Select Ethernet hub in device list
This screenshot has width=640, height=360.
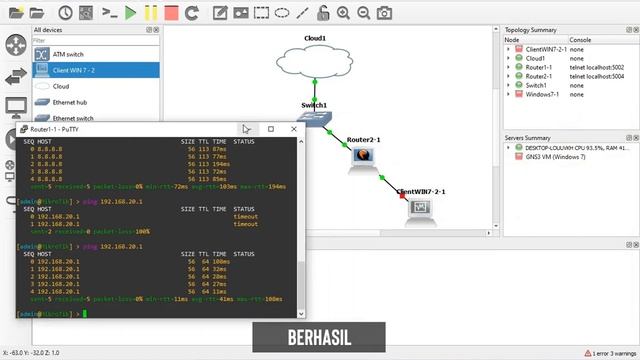(96, 102)
